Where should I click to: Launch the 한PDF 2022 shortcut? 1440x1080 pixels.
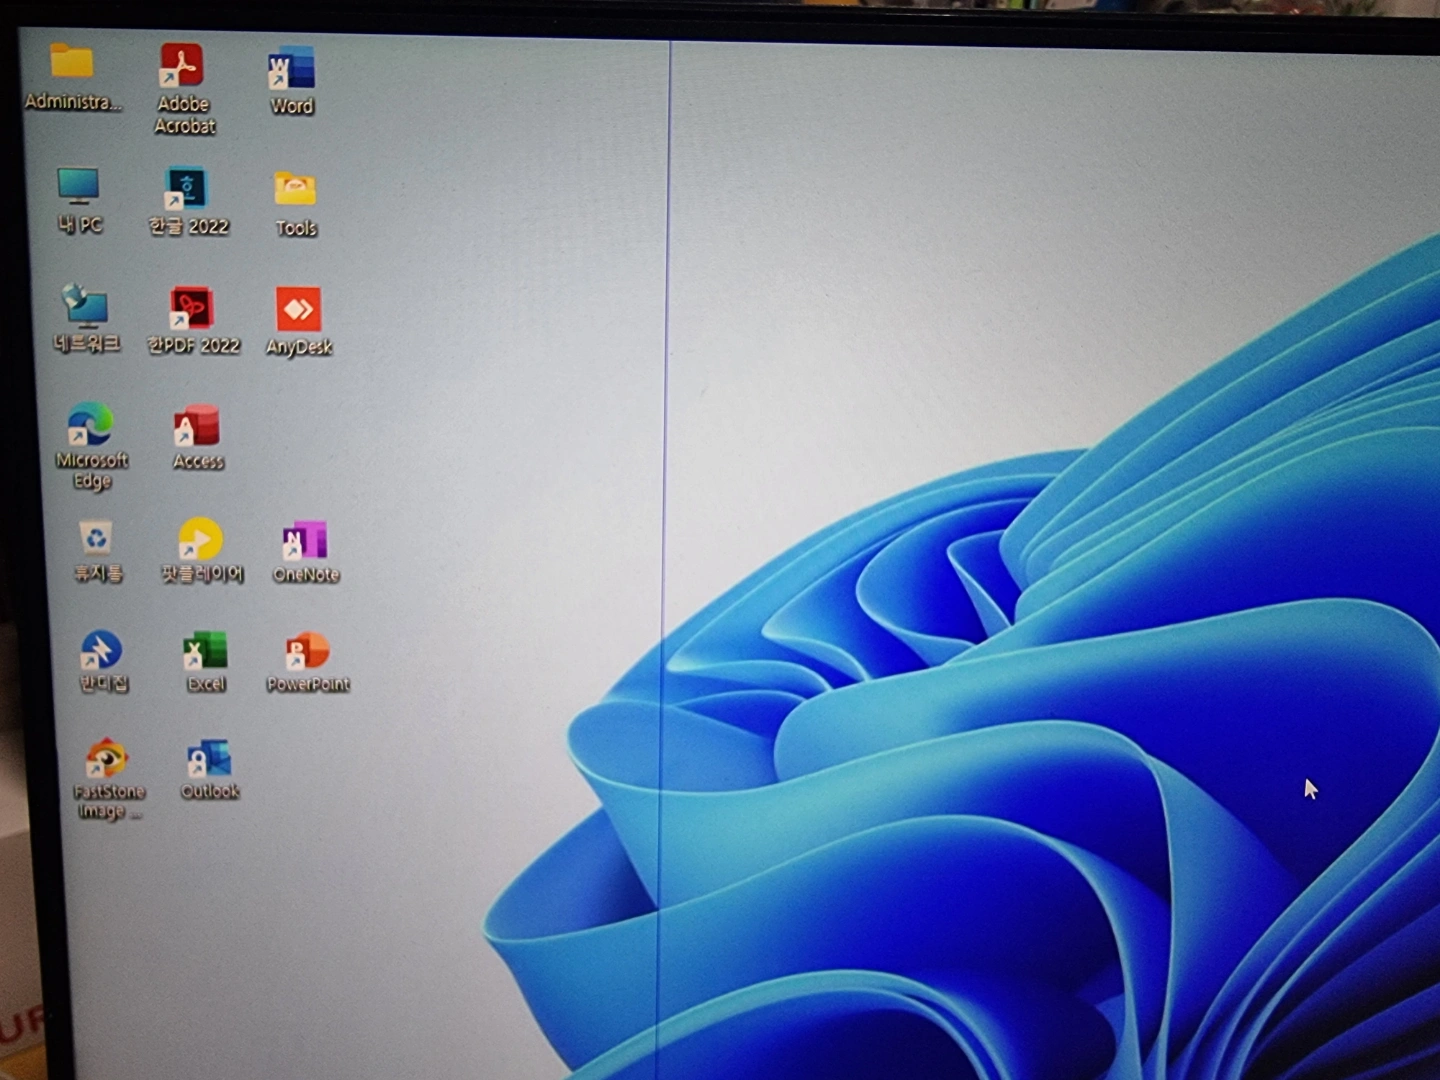tap(191, 309)
